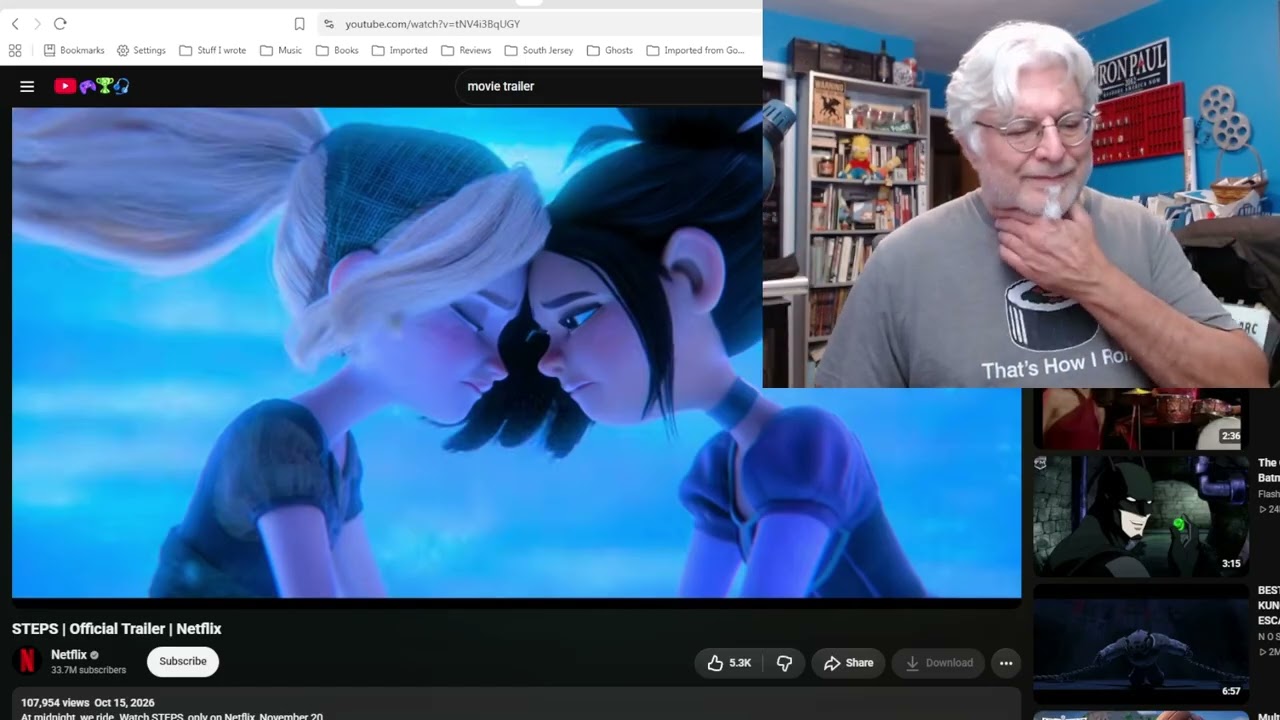Open the recommended video lasting 2:36
Image resolution: width=1280 pixels, height=720 pixels.
tap(1141, 418)
